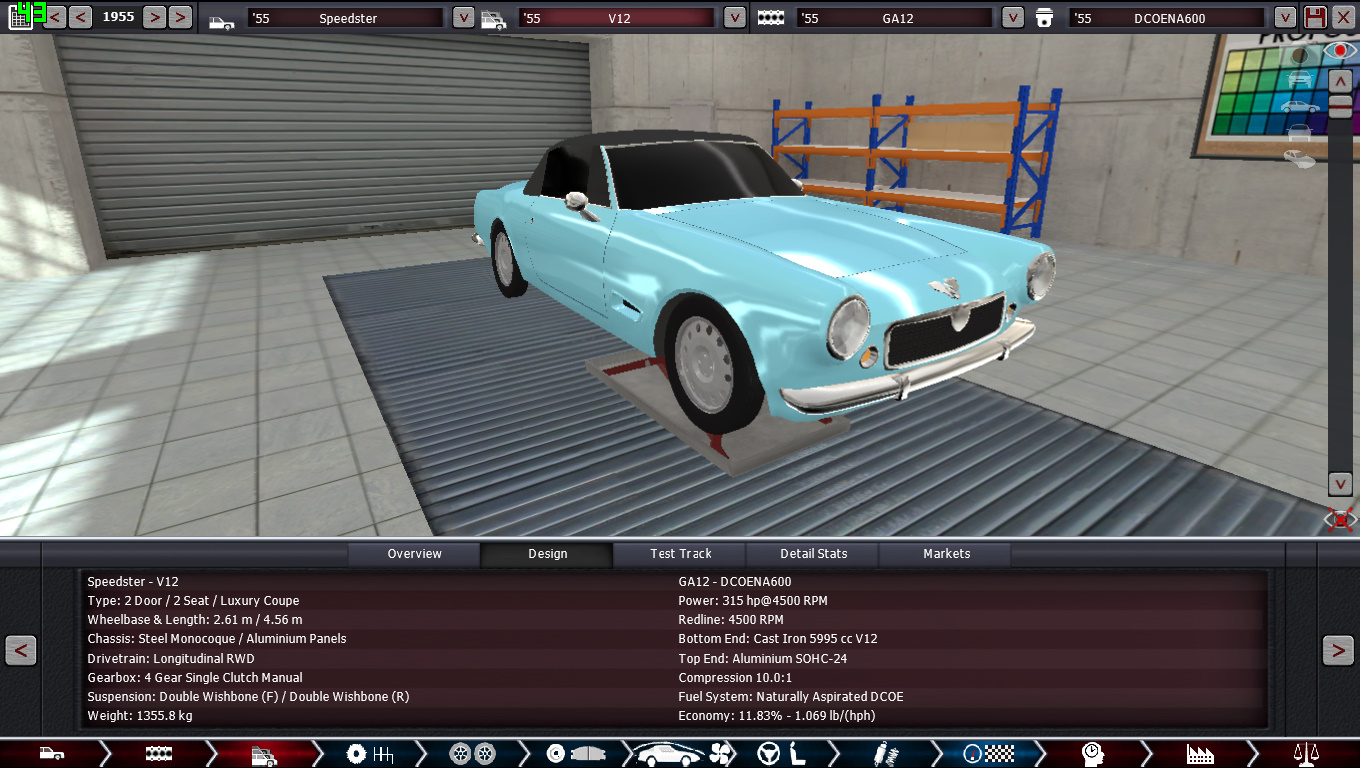This screenshot has height=768, width=1360.
Task: Click the left arrow previous page button
Action: (21, 650)
